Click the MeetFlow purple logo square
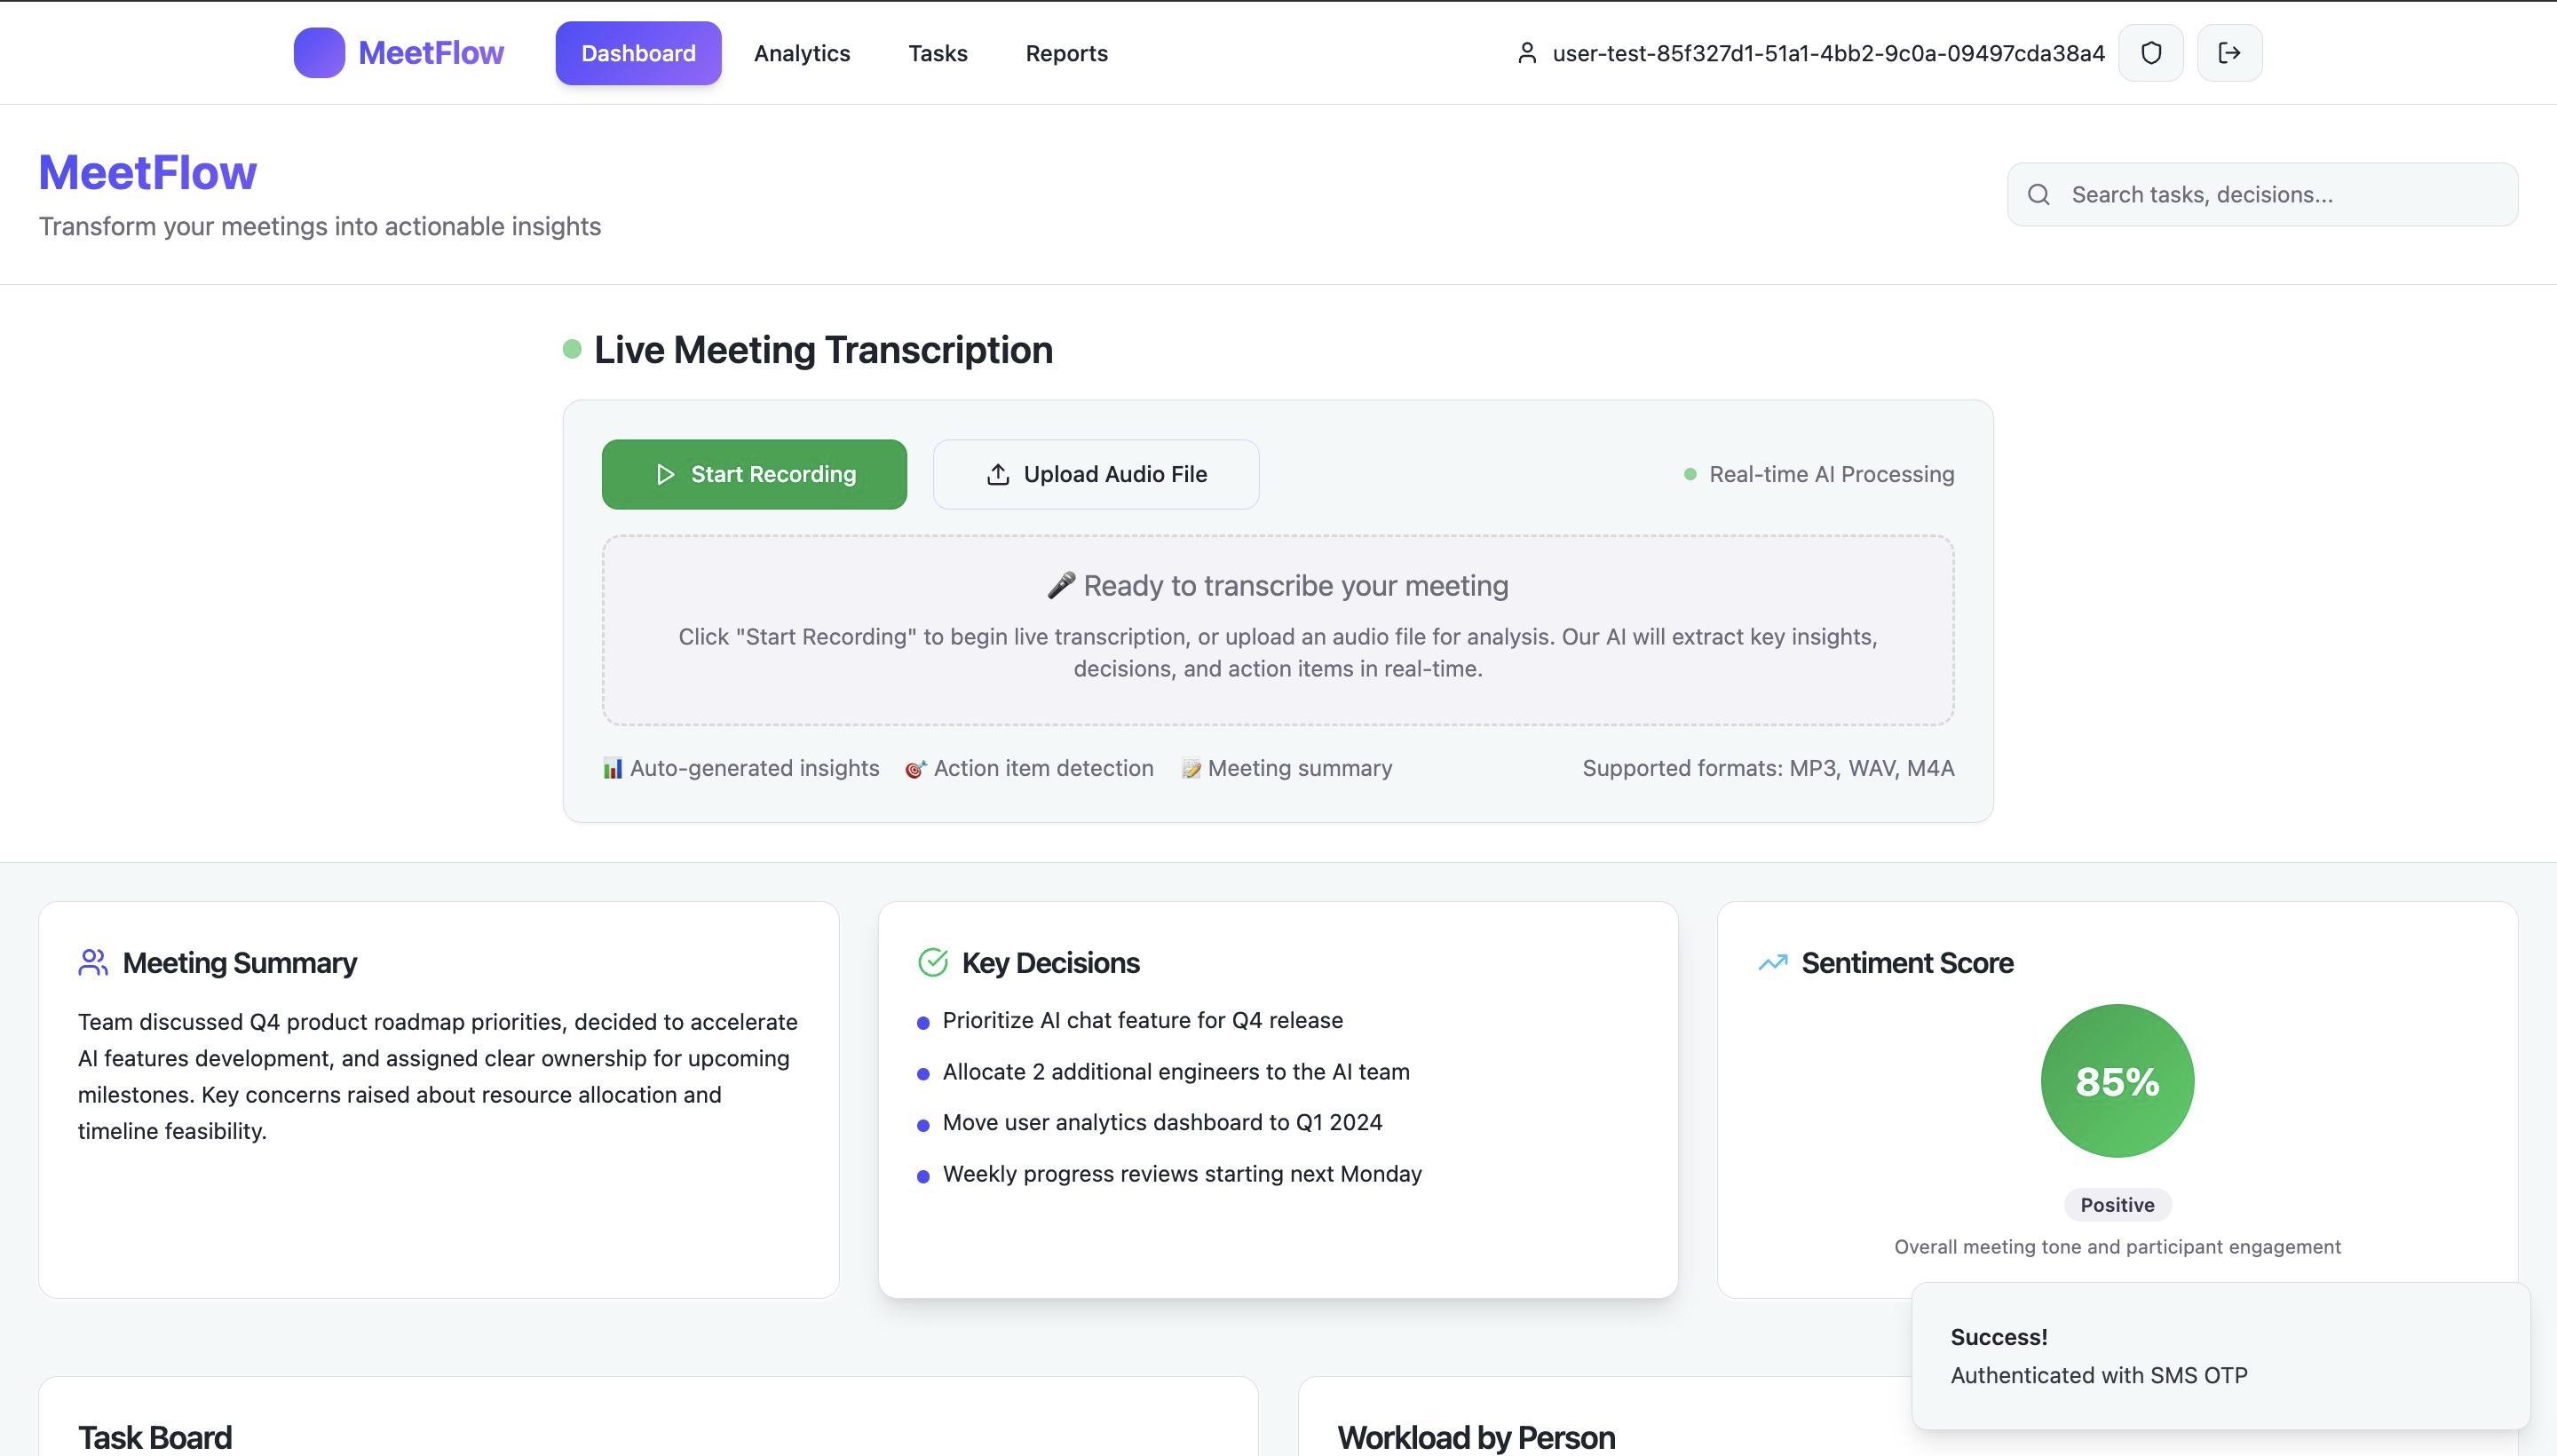Image resolution: width=2557 pixels, height=1456 pixels. point(319,53)
